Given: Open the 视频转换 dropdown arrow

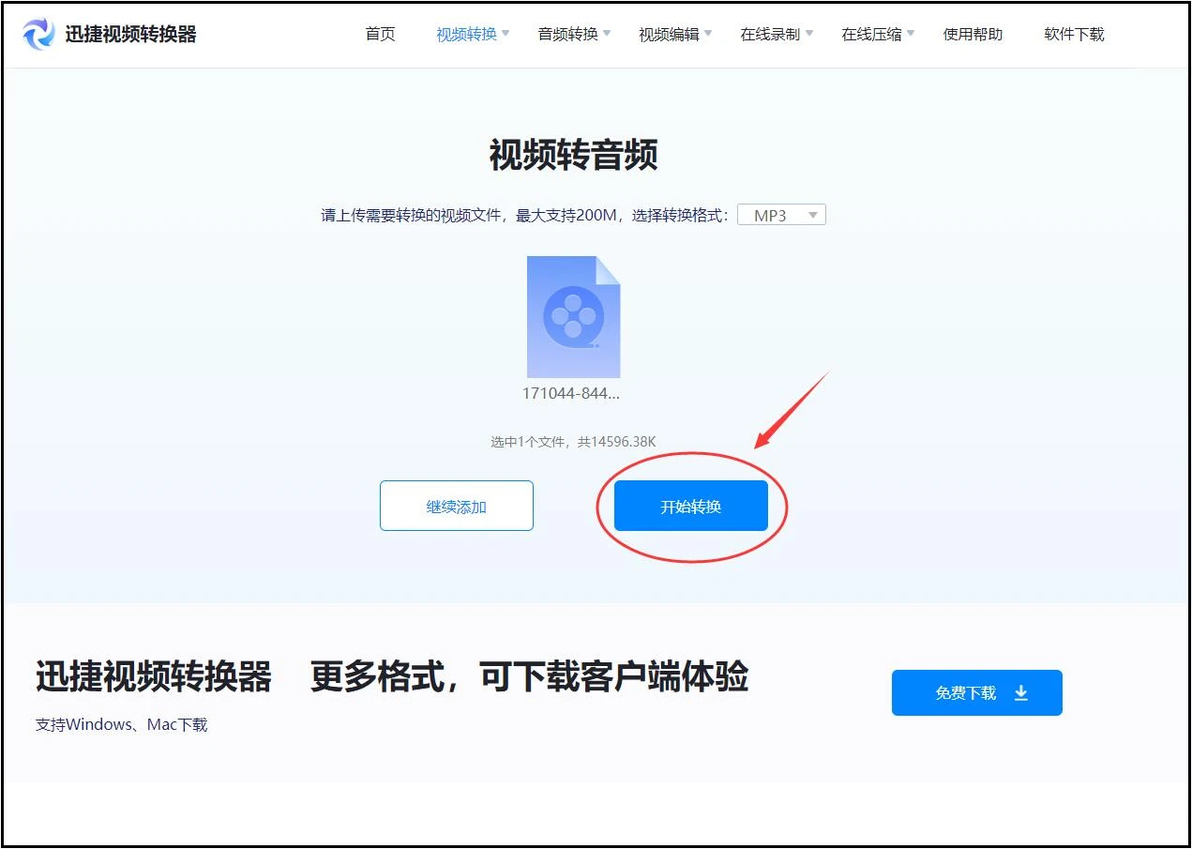Looking at the screenshot, I should pyautogui.click(x=508, y=33).
